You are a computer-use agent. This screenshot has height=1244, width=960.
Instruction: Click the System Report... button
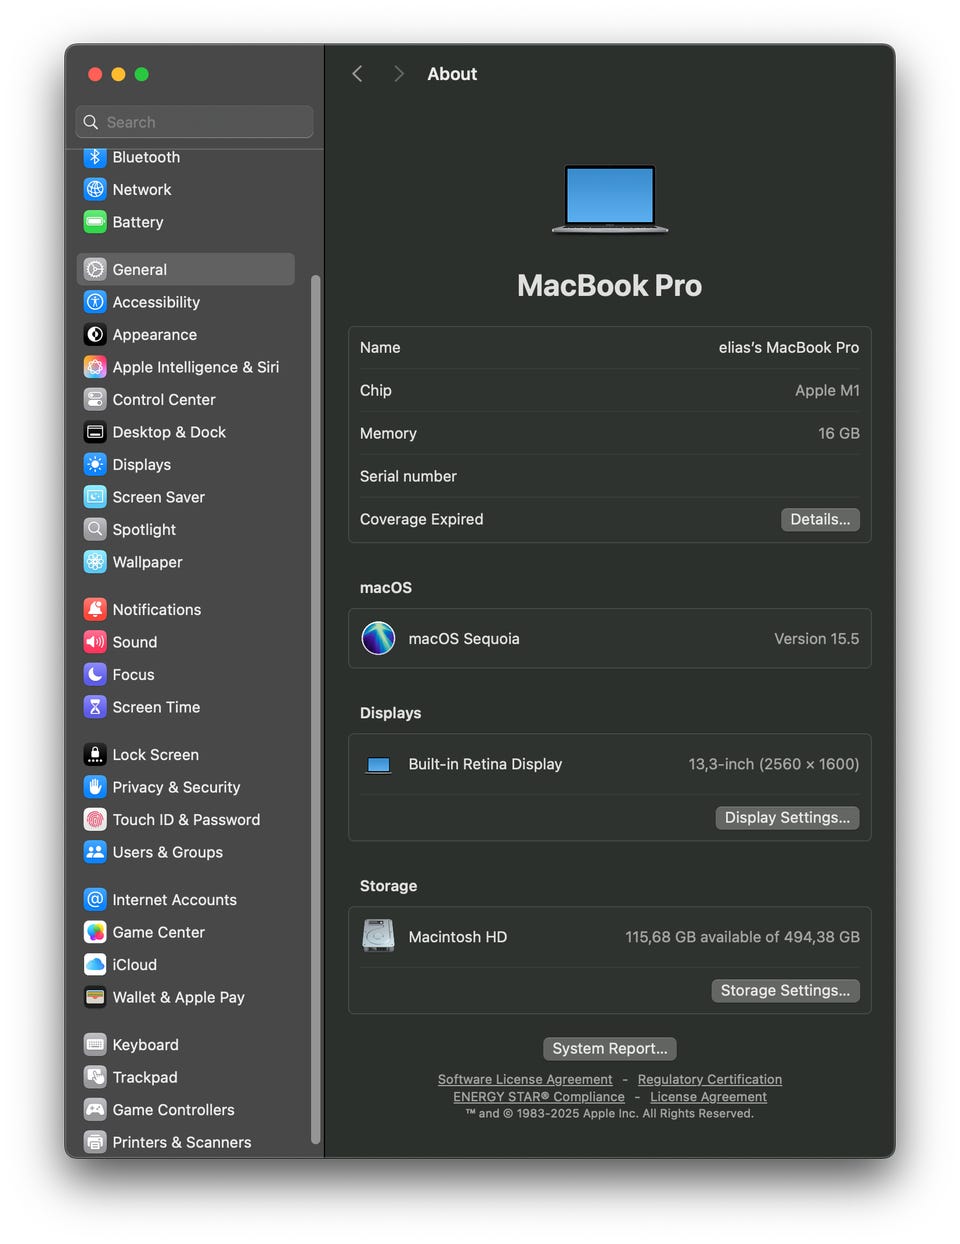point(610,1048)
